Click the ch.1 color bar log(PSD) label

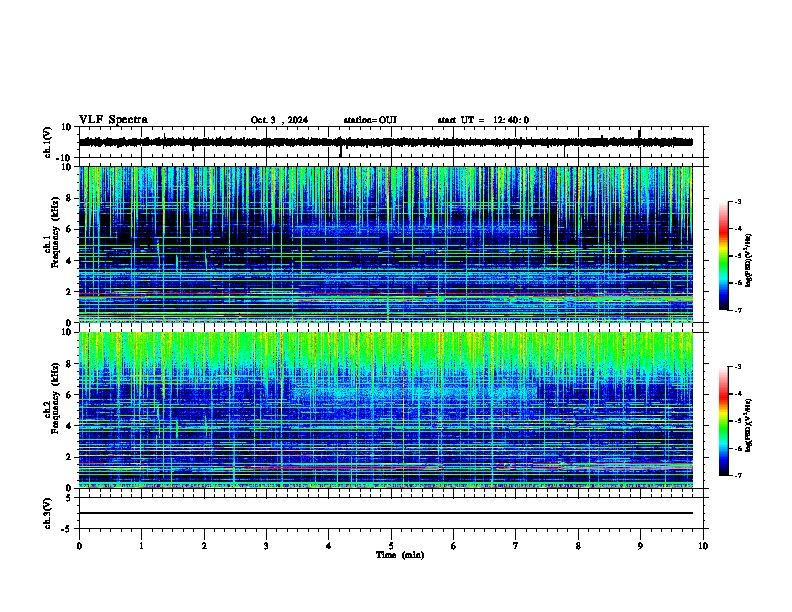748,260
